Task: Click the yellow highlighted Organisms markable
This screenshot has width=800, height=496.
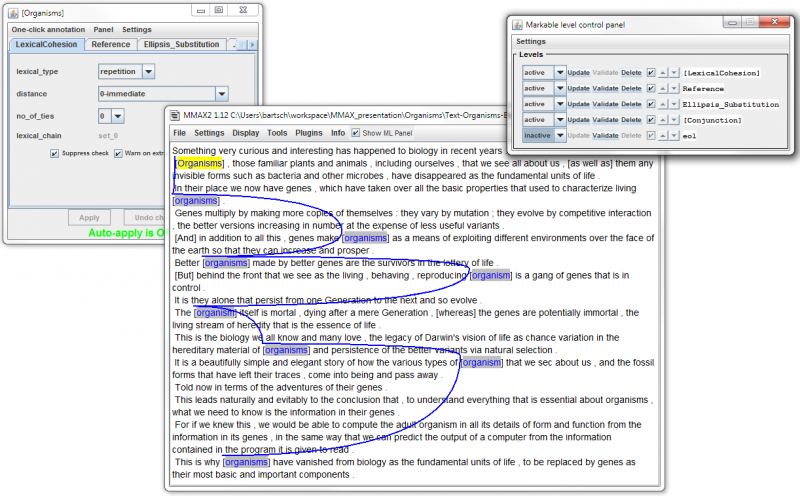Action: pyautogui.click(x=199, y=163)
